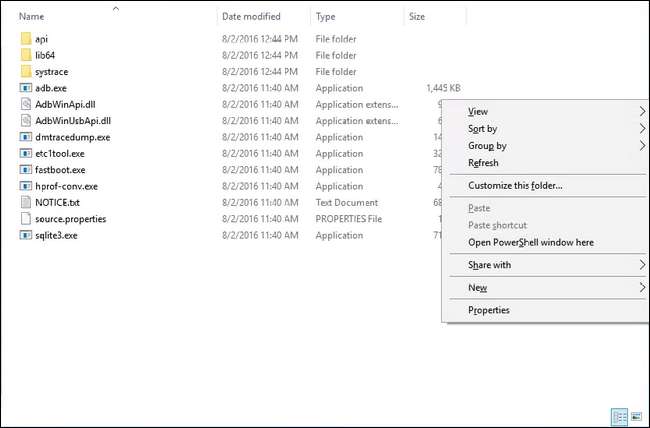Click Application extens... type of AdbWinApi.dll
Screen dimensions: 650x428
(x=357, y=105)
